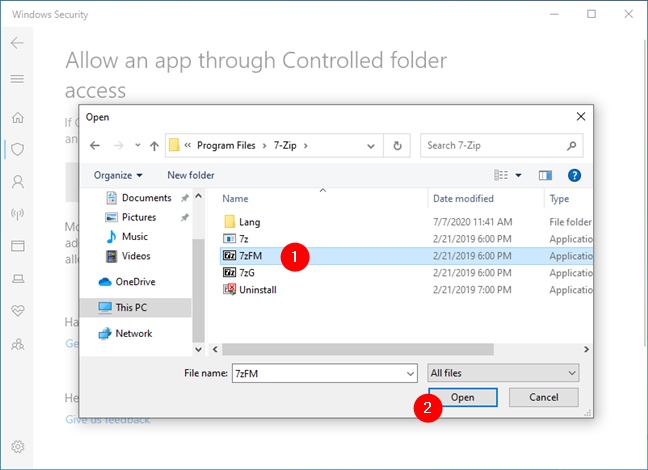The width and height of the screenshot is (648, 470).
Task: Close the Open dialog
Action: pyautogui.click(x=581, y=117)
